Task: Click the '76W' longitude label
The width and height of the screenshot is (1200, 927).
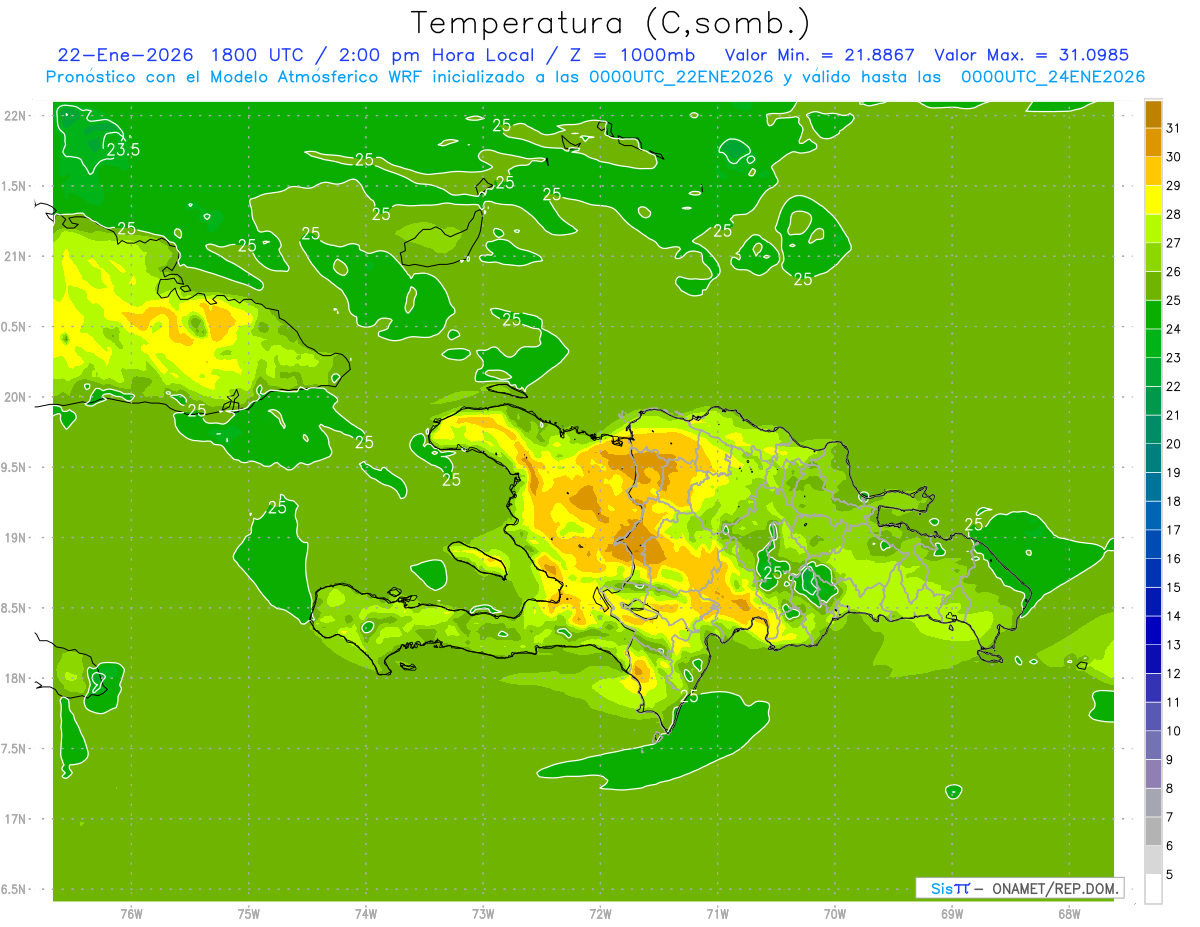Action: [131, 914]
